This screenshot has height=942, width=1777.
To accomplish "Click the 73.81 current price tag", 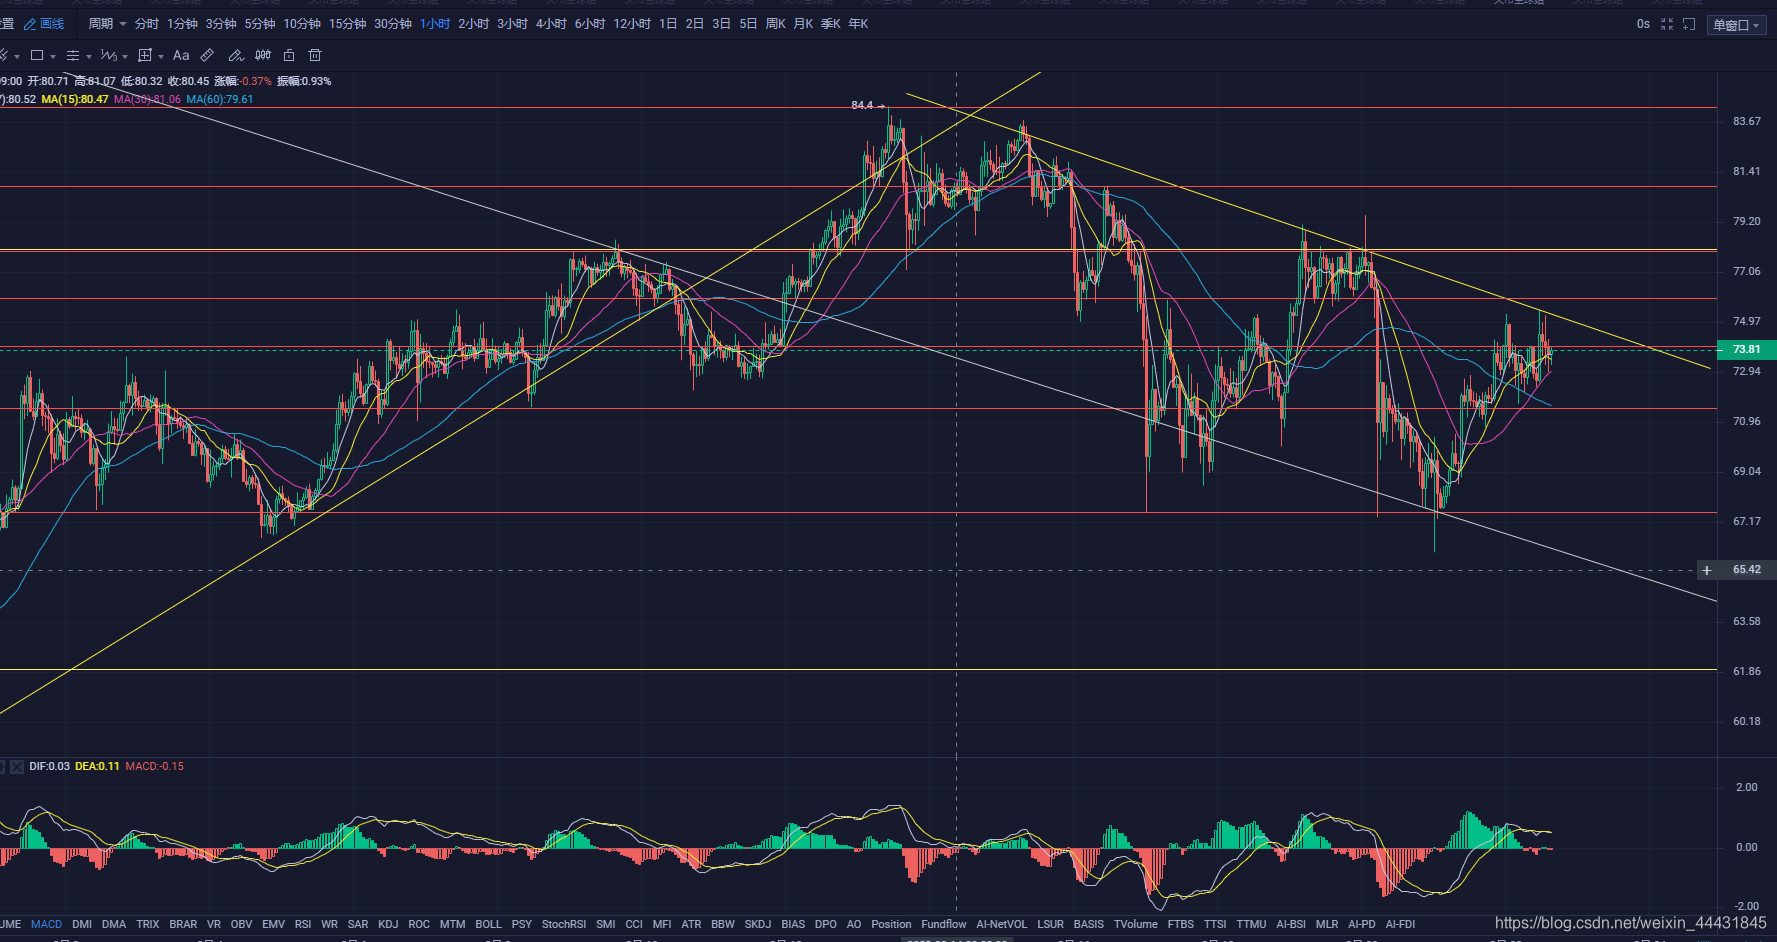I will click(1746, 349).
